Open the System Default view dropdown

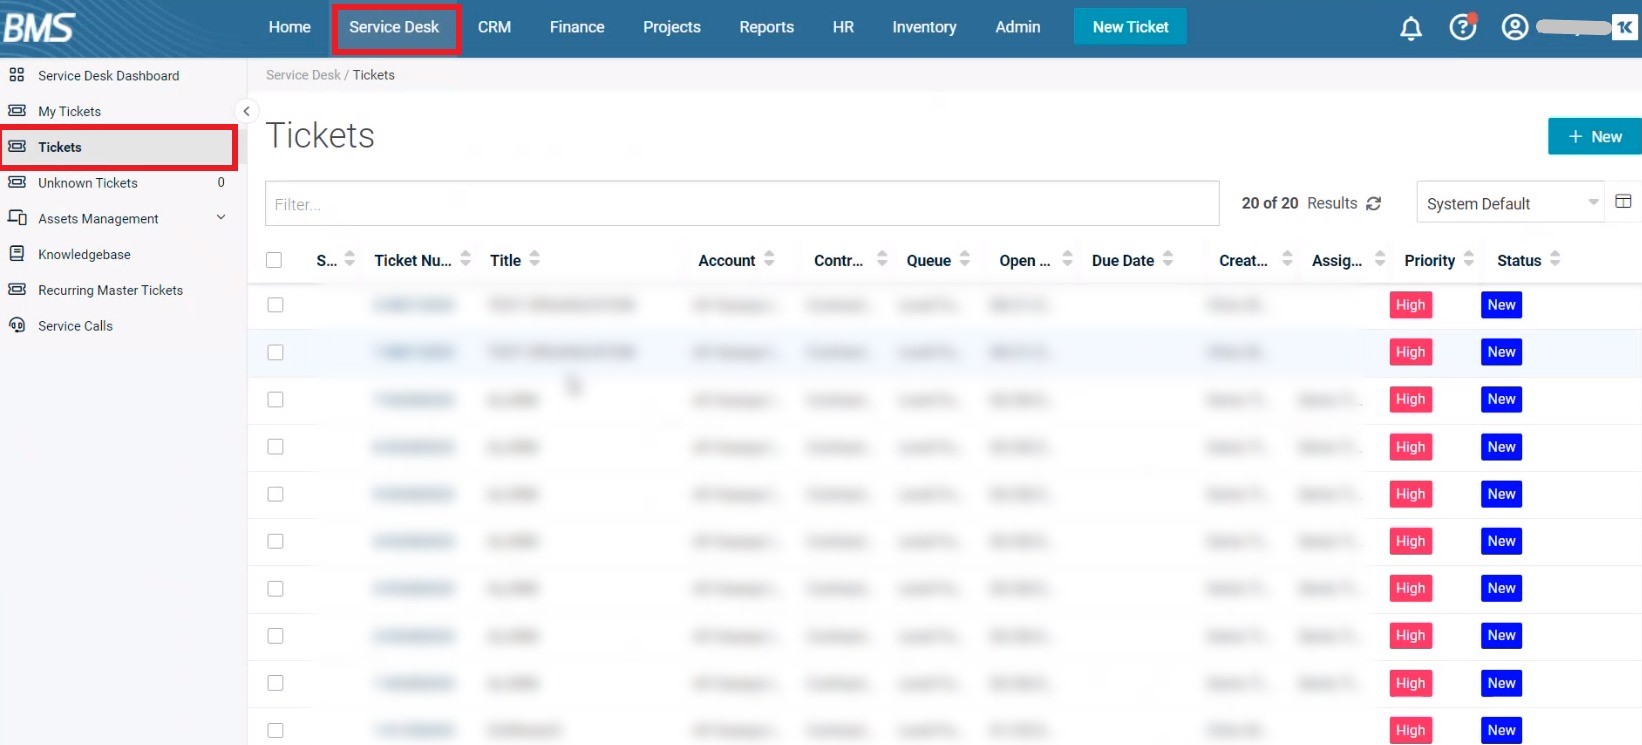(x=1510, y=204)
